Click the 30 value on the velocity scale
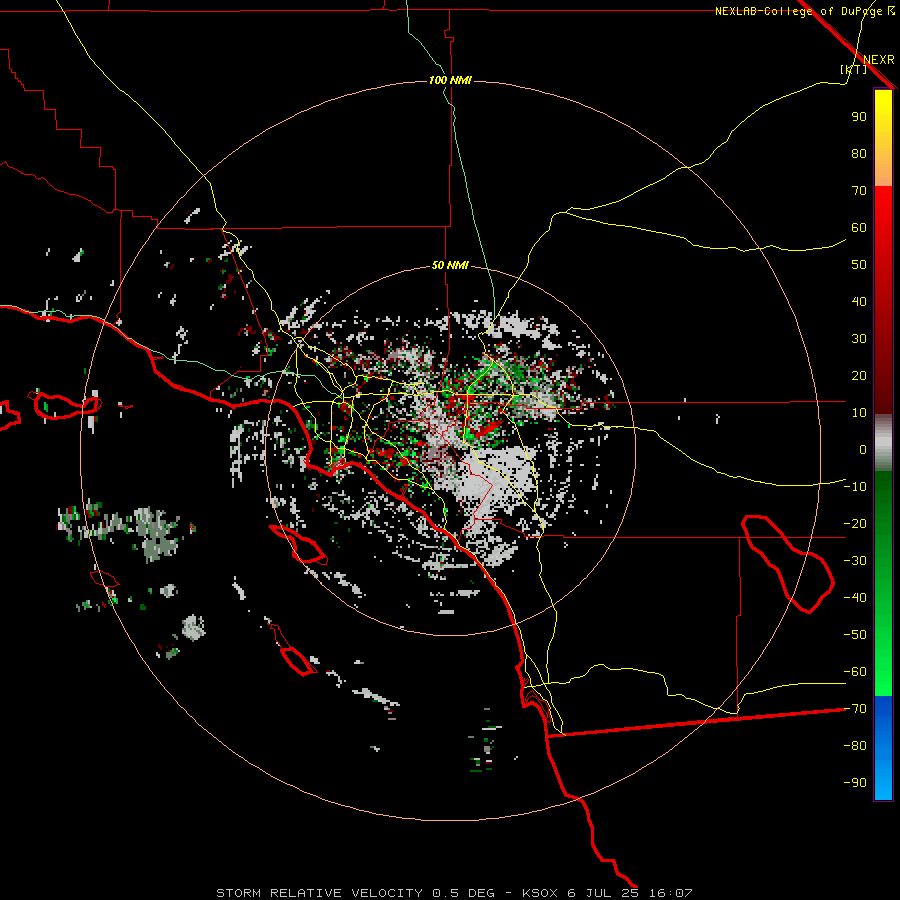 (x=859, y=339)
